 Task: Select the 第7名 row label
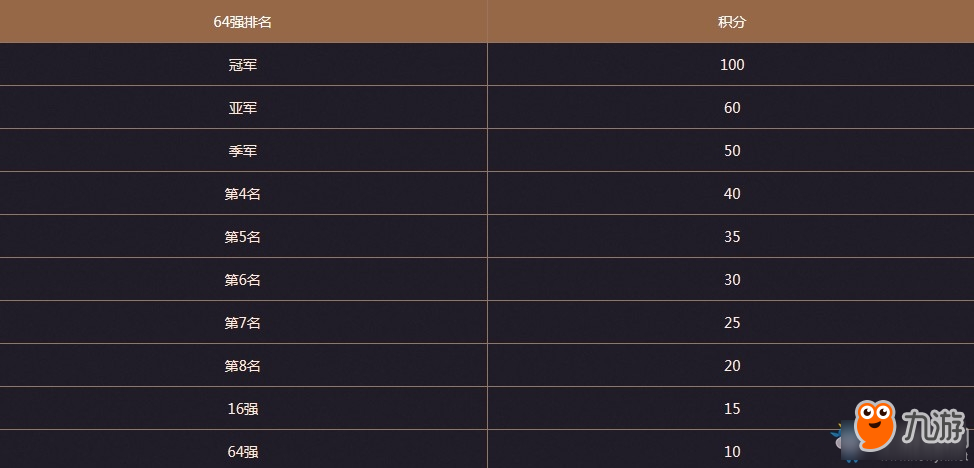point(242,323)
